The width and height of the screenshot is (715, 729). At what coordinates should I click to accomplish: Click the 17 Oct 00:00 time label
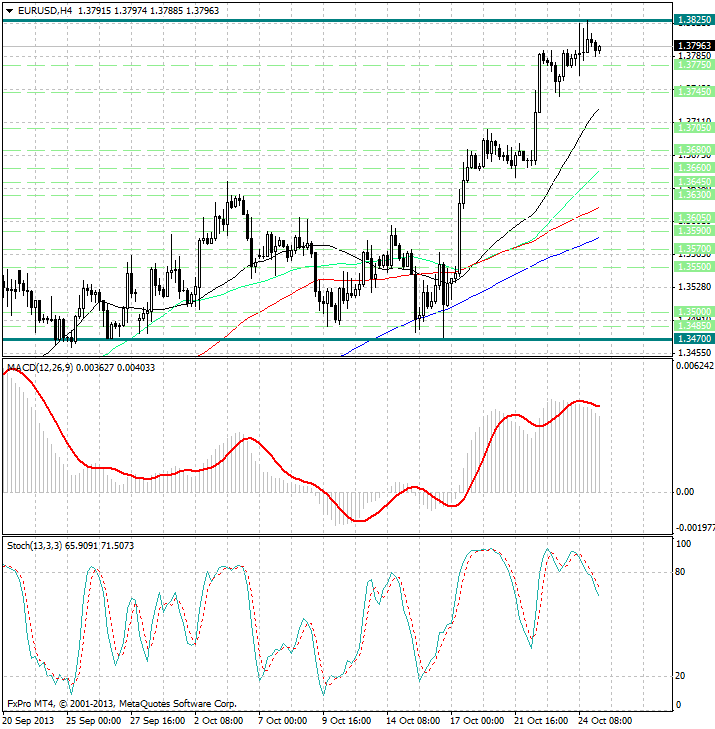(x=477, y=721)
